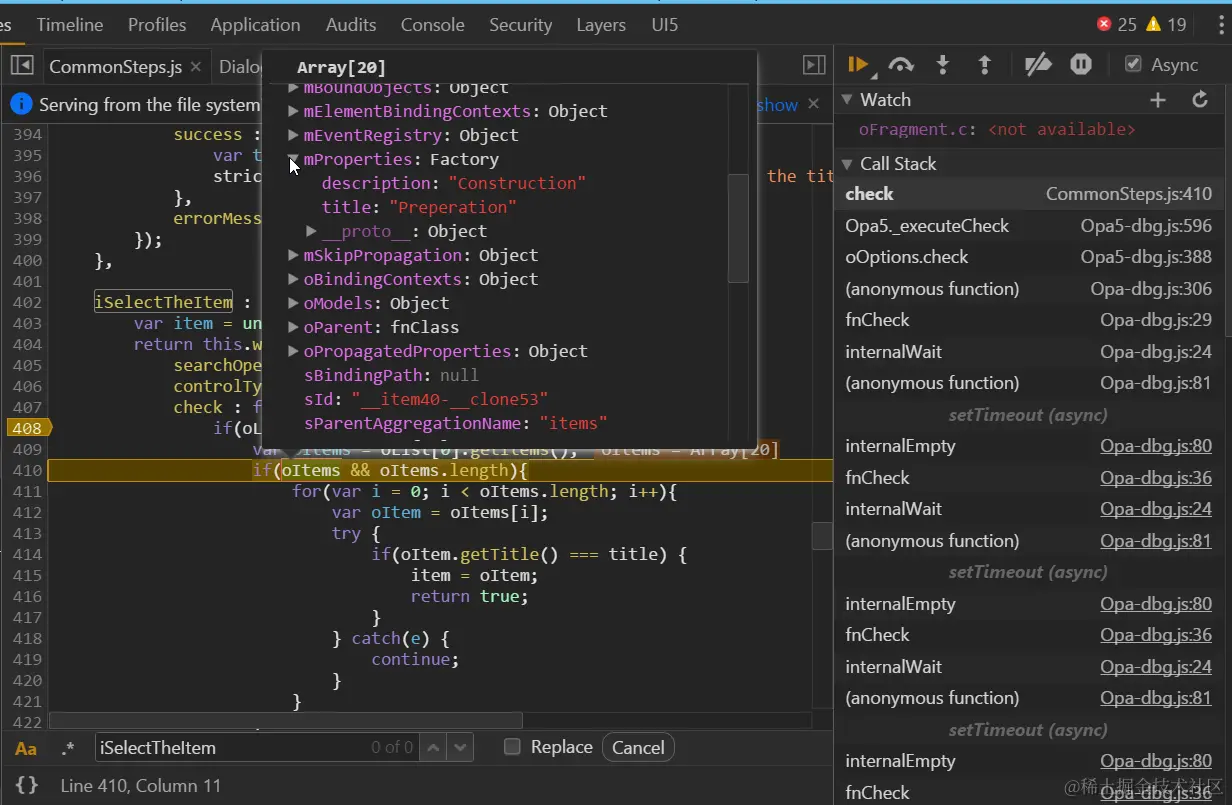Screen dimensions: 1232x805
Task: Collapse the Watch section
Action: coord(847,100)
